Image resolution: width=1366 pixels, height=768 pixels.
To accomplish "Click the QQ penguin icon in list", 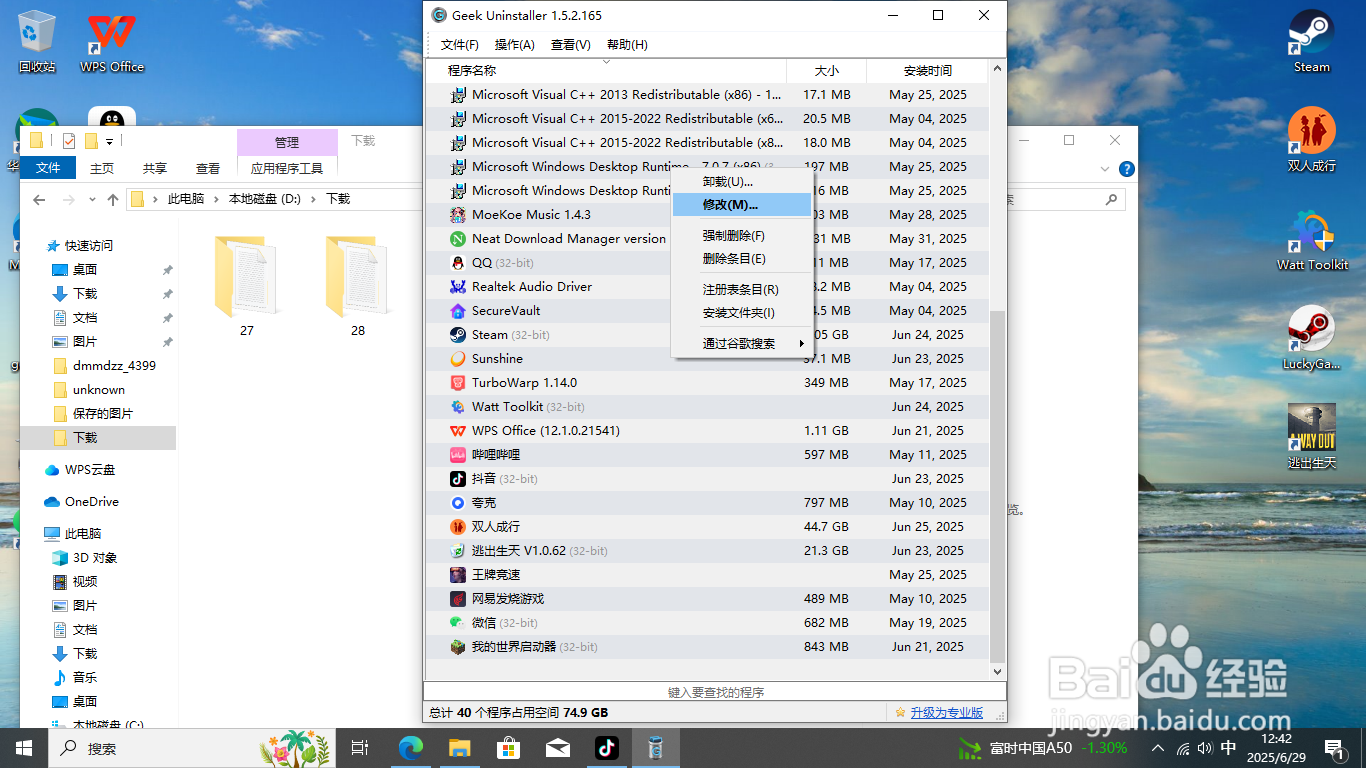I will [x=457, y=263].
